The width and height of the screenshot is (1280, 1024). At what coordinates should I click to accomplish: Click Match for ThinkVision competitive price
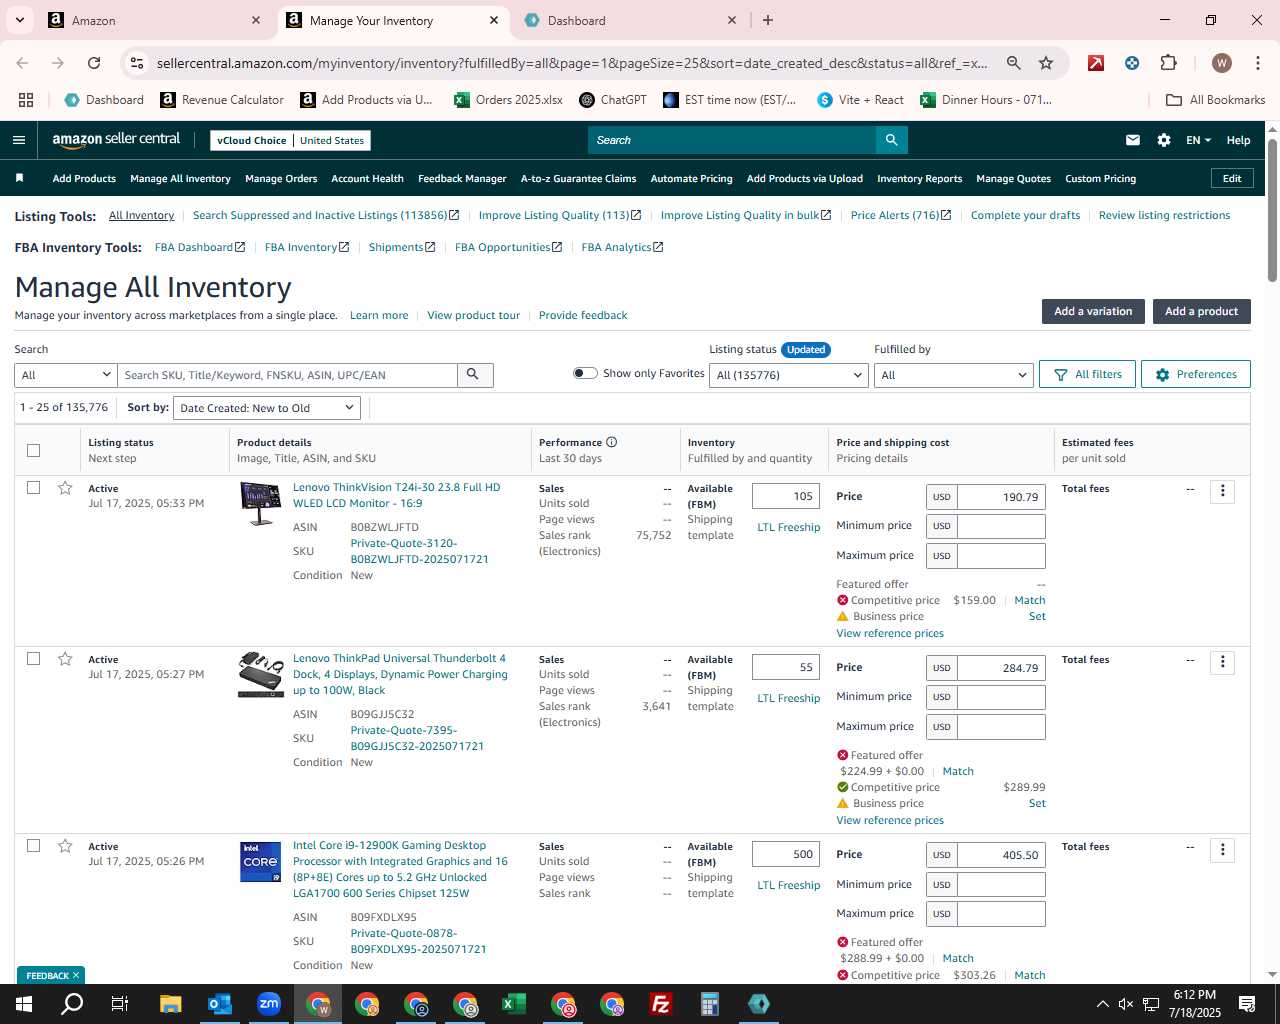tap(1029, 600)
